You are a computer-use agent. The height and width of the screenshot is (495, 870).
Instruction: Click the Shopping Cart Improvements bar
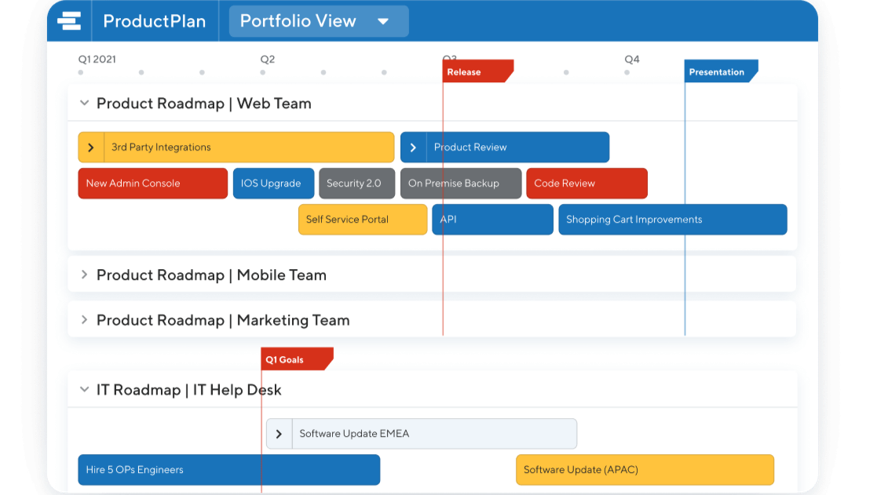[672, 220]
